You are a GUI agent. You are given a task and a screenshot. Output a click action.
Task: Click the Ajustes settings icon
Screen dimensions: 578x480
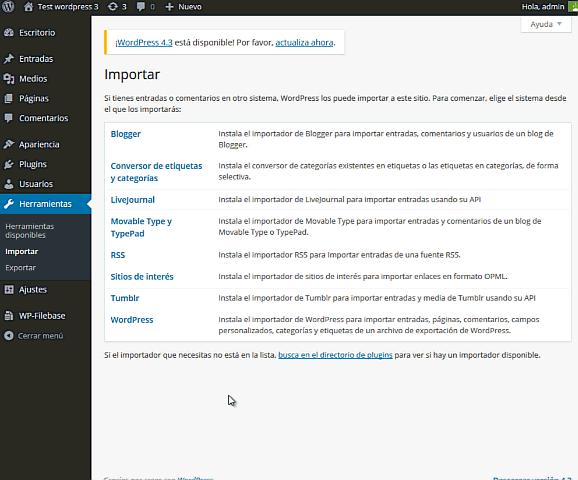[x=9, y=289]
